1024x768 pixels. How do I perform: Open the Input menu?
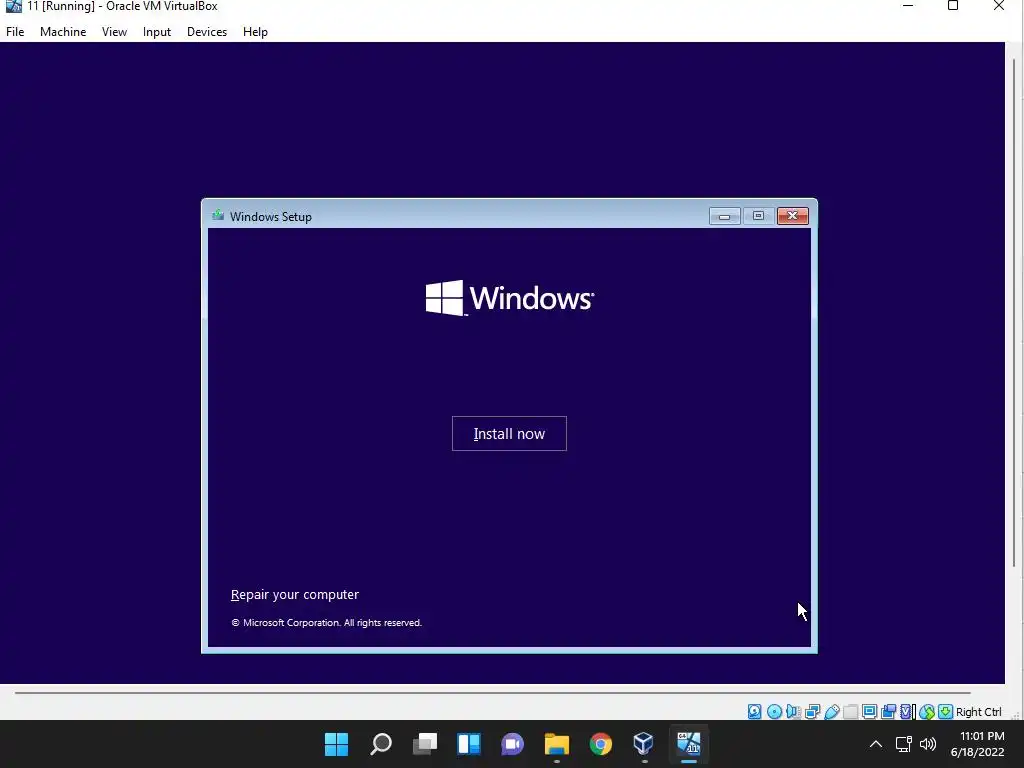coord(157,31)
